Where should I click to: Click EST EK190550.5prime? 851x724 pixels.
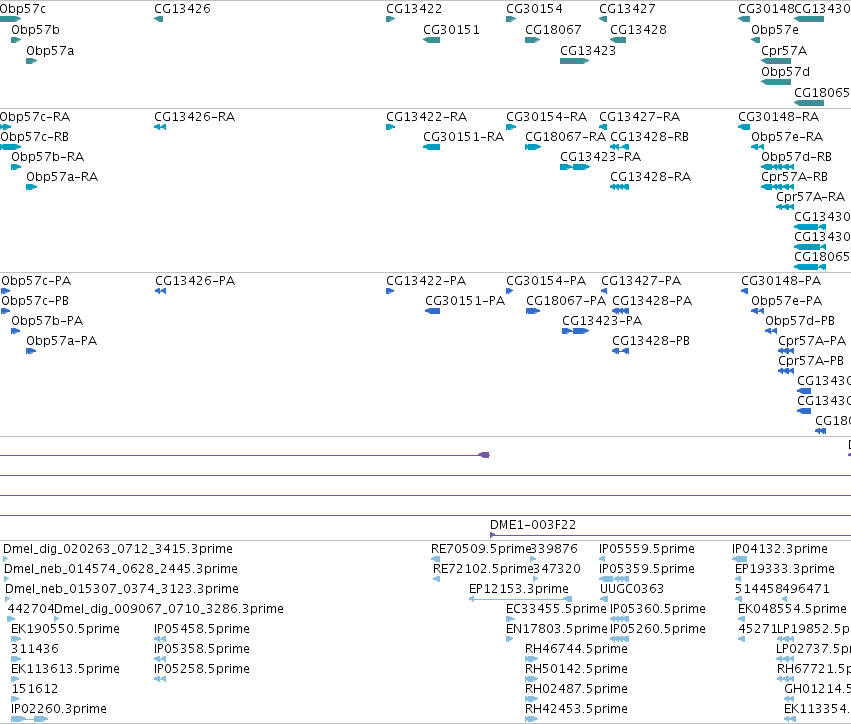click(x=65, y=629)
